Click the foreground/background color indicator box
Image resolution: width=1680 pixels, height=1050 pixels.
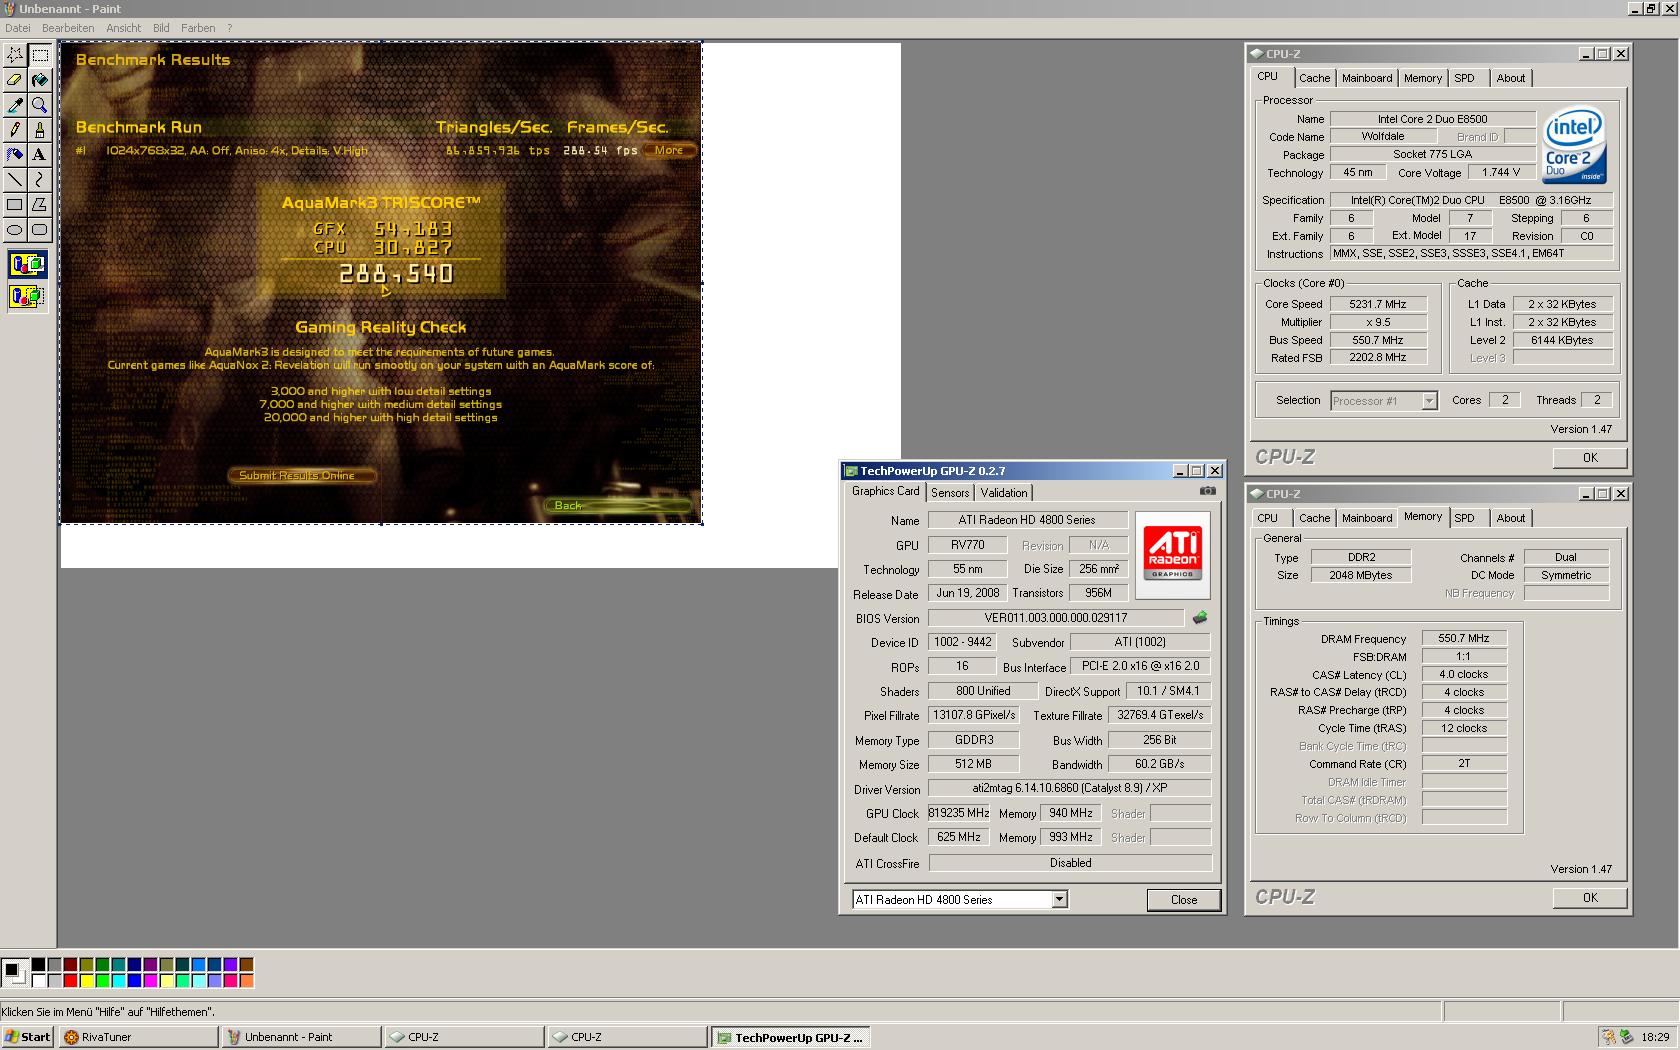(14, 972)
